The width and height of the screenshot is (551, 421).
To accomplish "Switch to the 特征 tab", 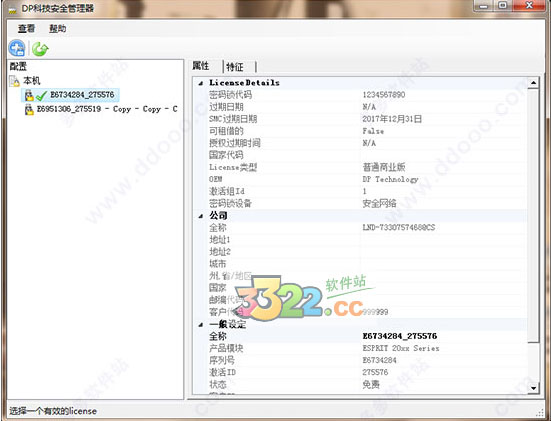I will pyautogui.click(x=235, y=67).
